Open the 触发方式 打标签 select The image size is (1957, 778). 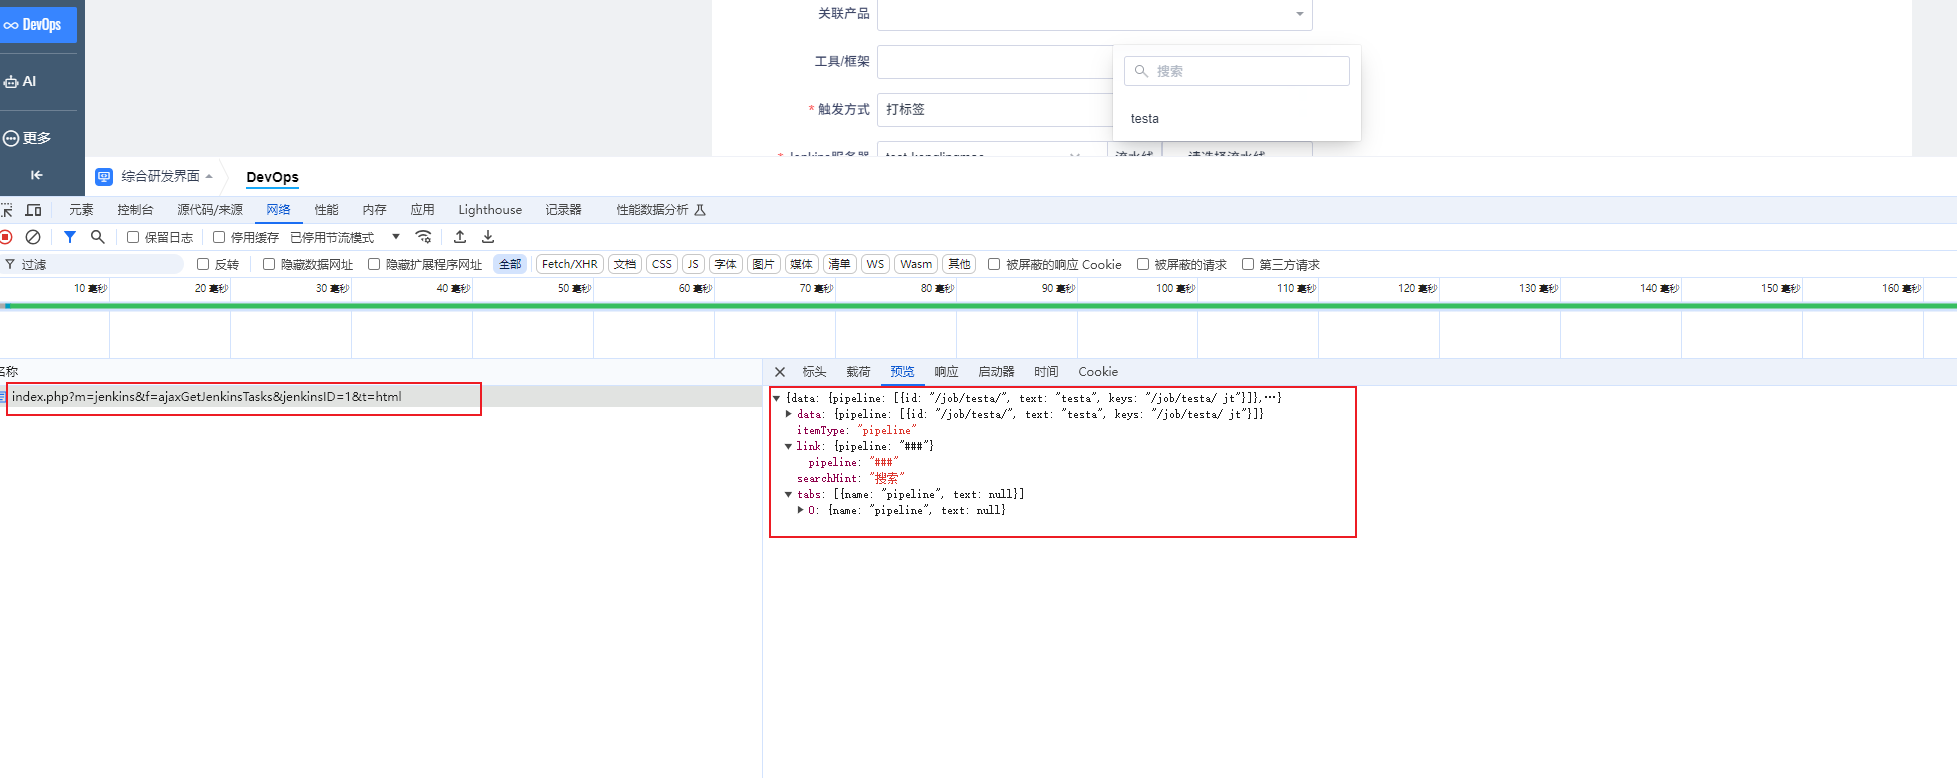point(995,110)
